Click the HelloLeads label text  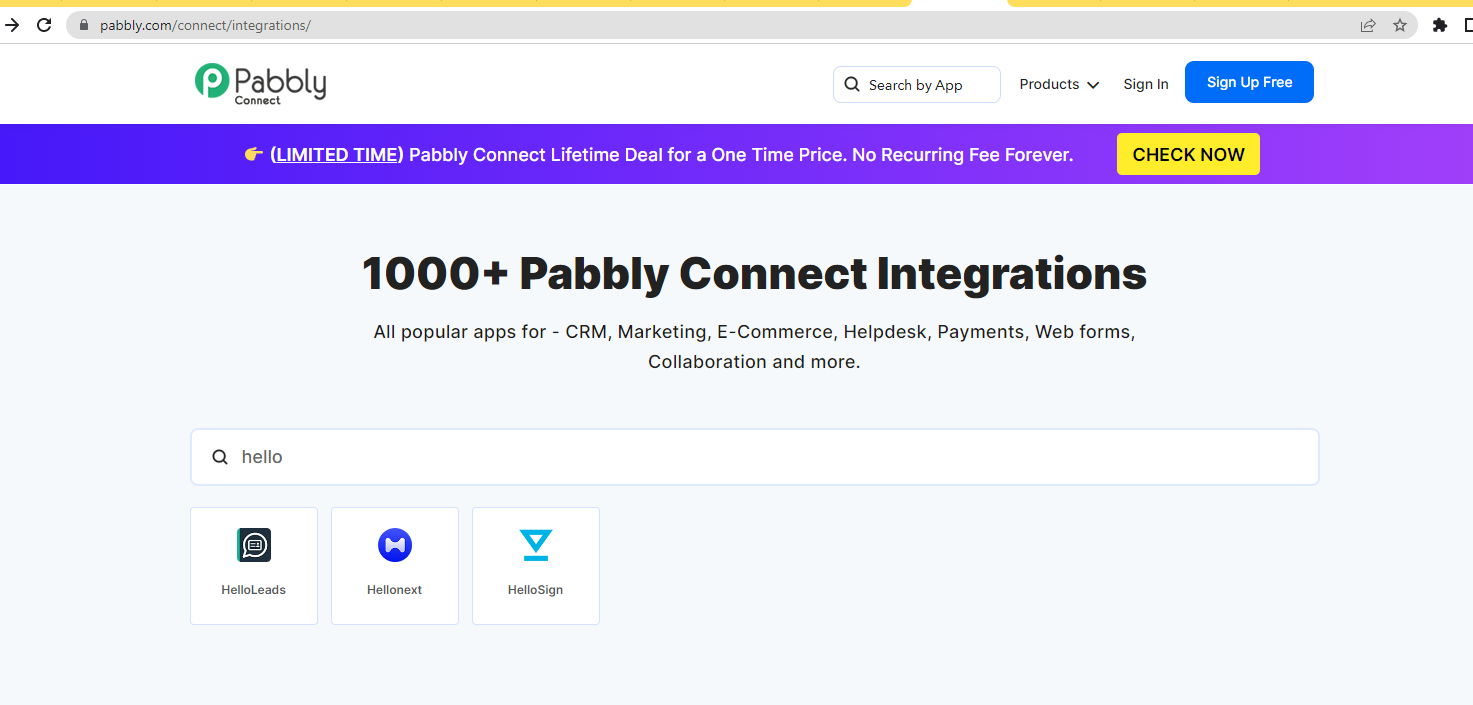tap(254, 590)
